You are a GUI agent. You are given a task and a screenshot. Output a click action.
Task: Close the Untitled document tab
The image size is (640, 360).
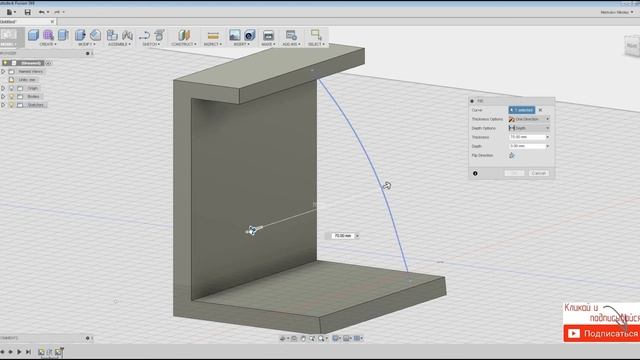52,22
